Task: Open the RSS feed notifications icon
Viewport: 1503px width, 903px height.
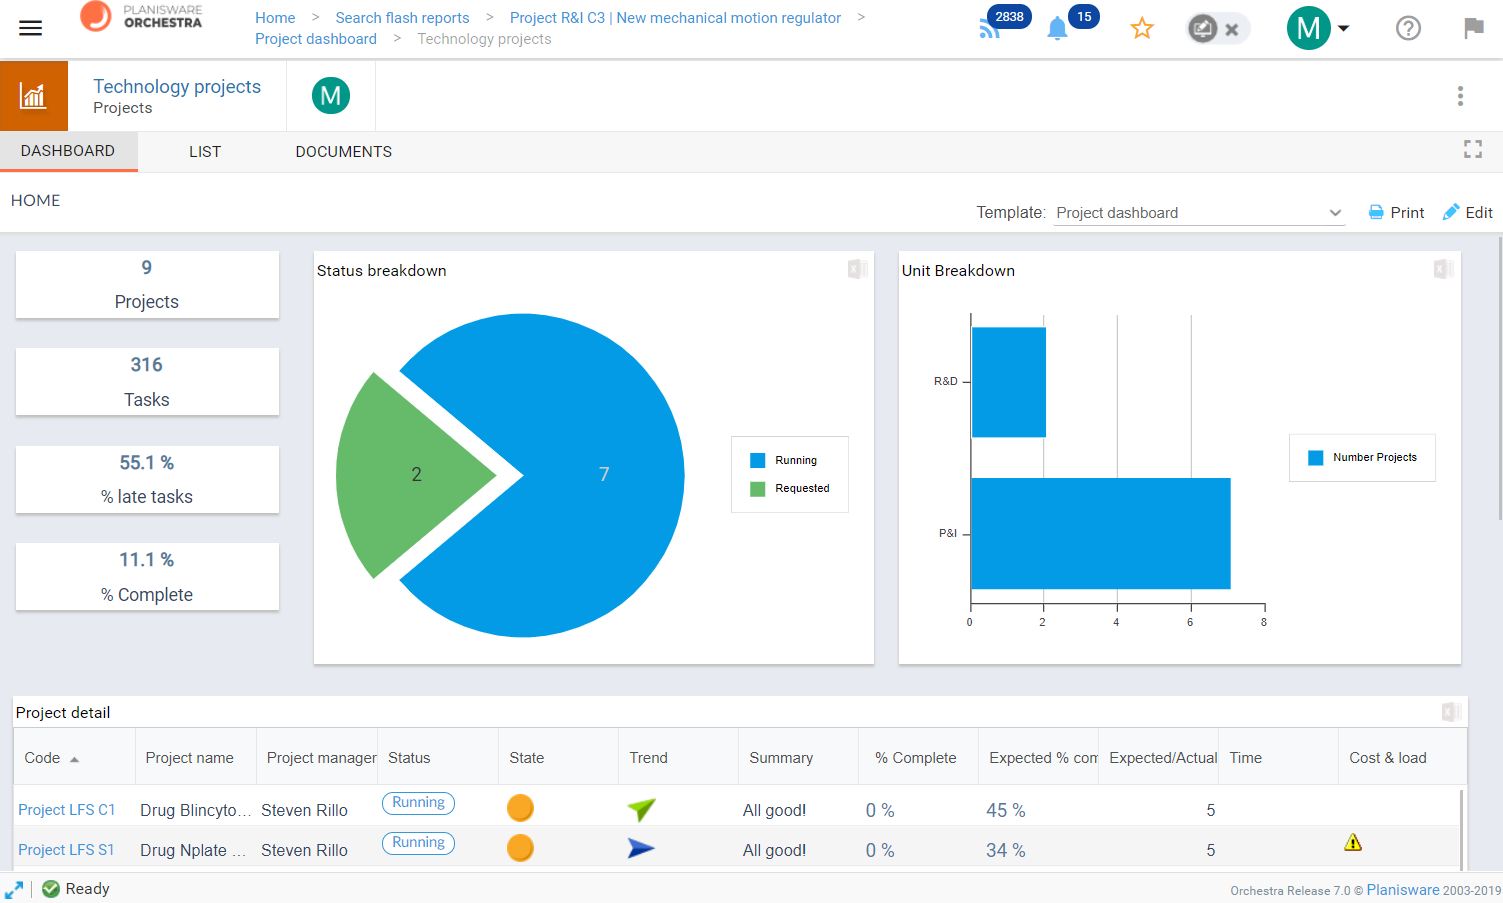Action: click(x=990, y=29)
